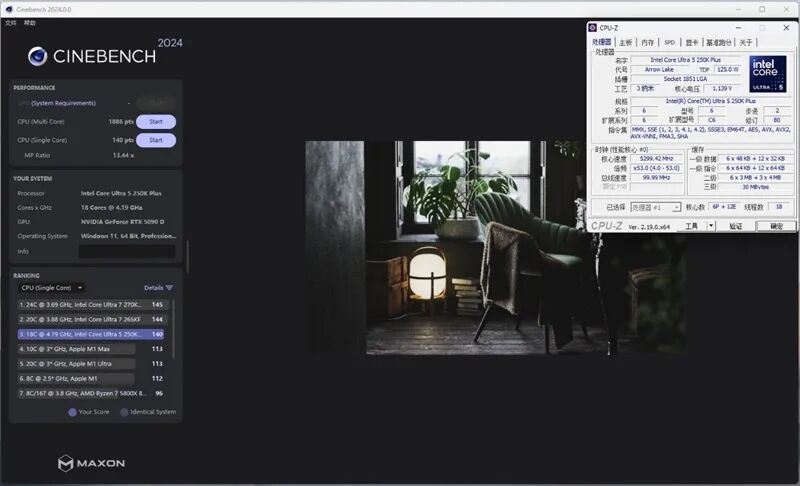Click the Your Score legend dot
The image size is (800, 486).
tap(72, 411)
